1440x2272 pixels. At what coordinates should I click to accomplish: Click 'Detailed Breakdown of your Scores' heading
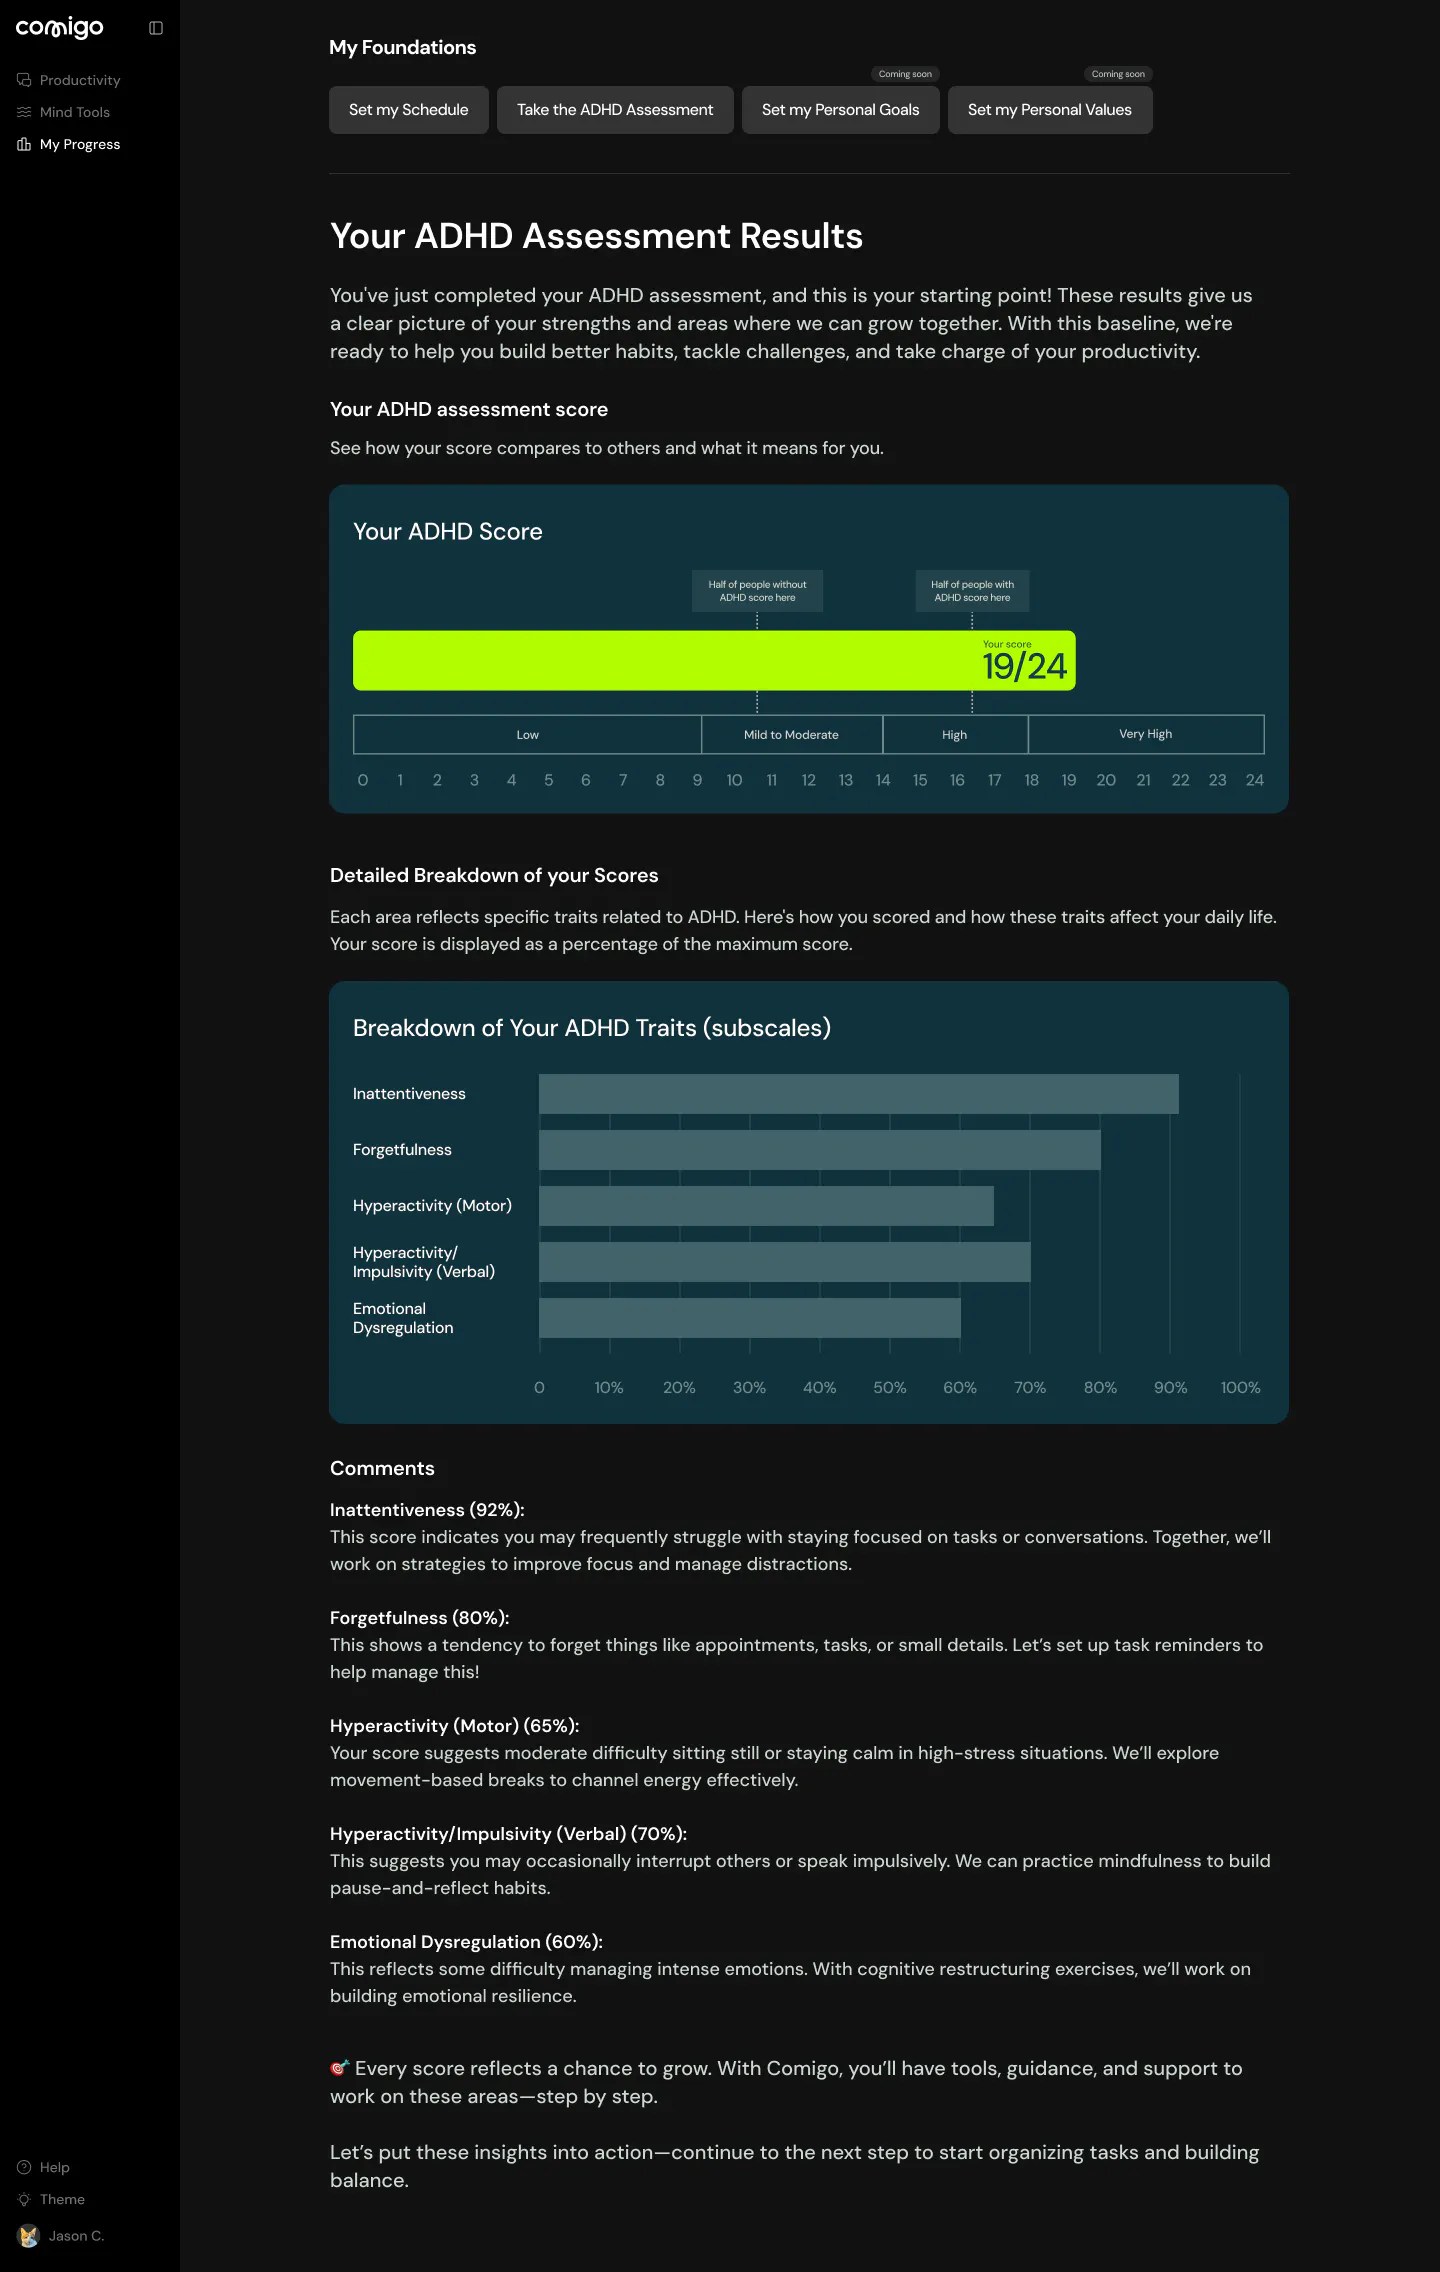(494, 875)
